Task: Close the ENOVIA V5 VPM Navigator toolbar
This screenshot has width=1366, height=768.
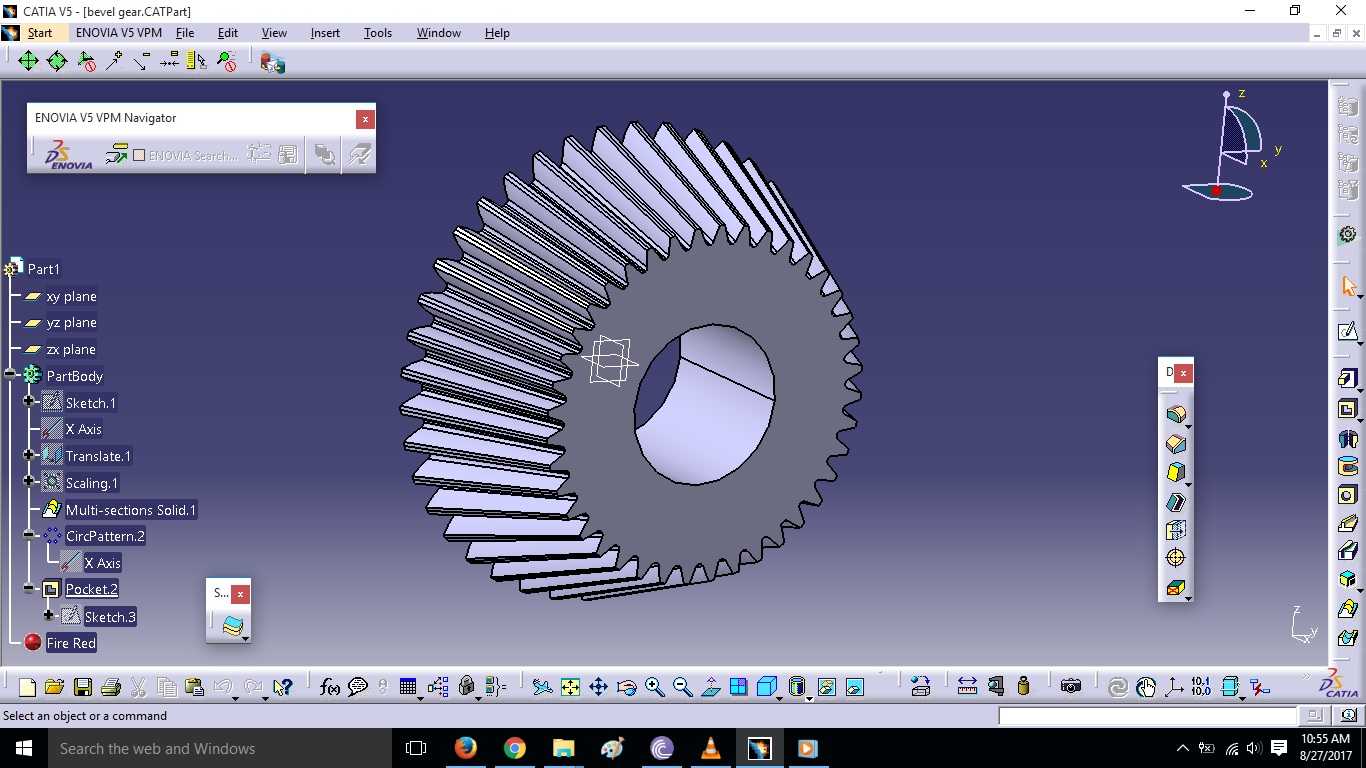Action: [365, 119]
